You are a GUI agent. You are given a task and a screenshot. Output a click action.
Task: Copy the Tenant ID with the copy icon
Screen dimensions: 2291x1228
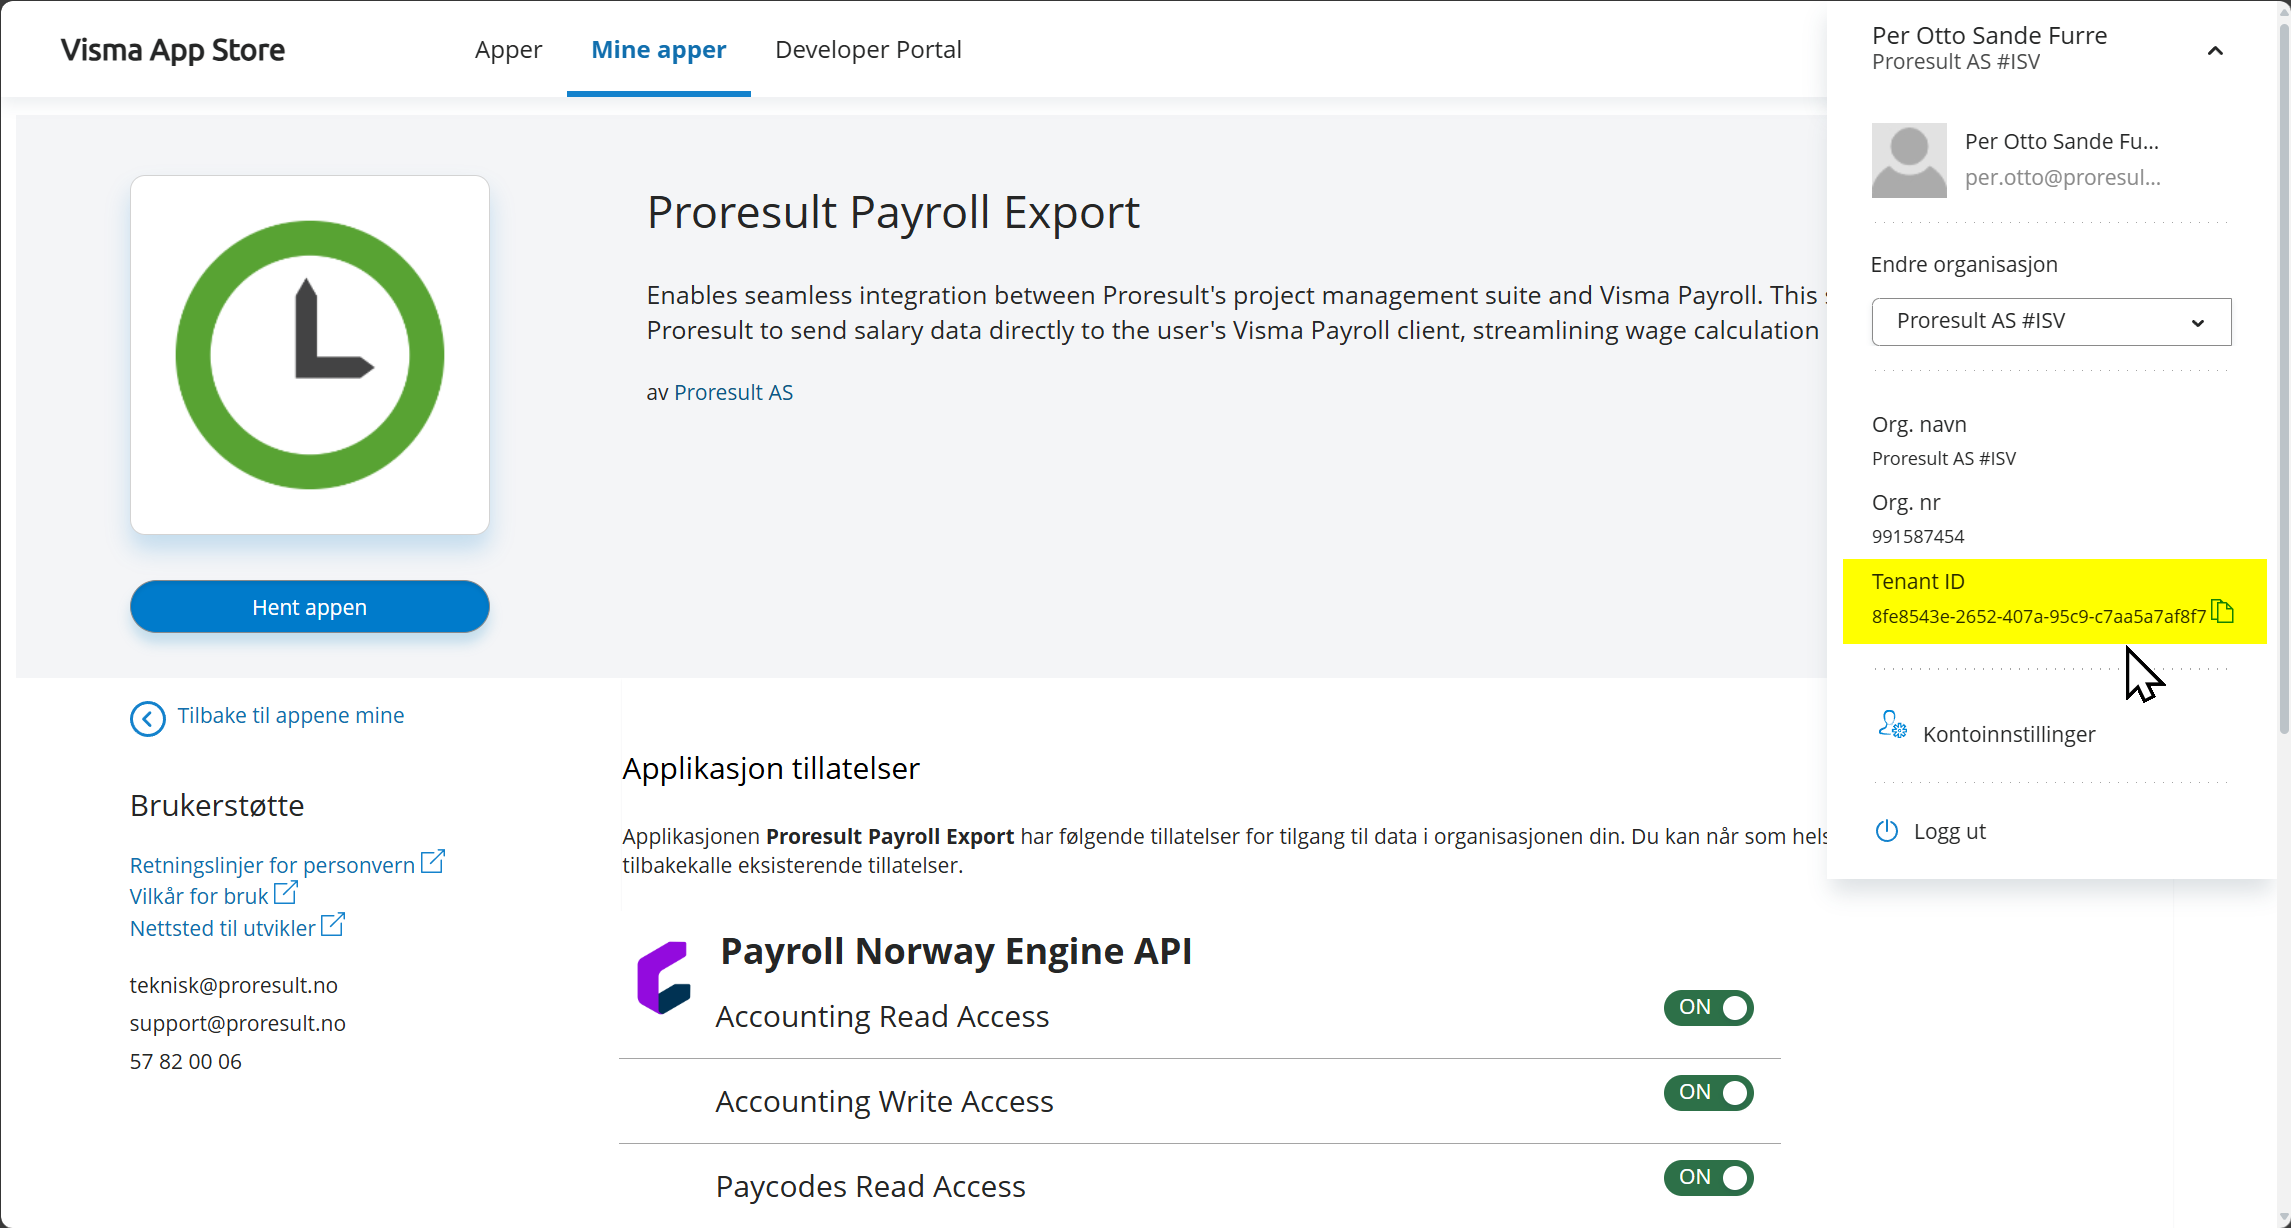pyautogui.click(x=2222, y=611)
